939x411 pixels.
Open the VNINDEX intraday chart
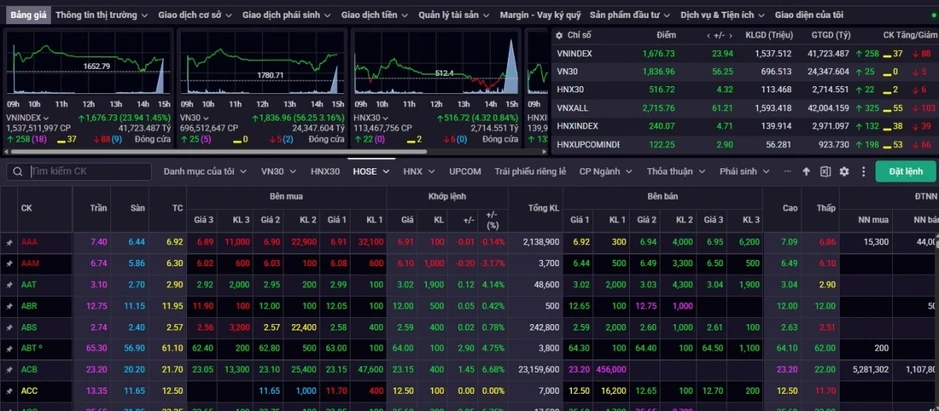pyautogui.click(x=89, y=63)
